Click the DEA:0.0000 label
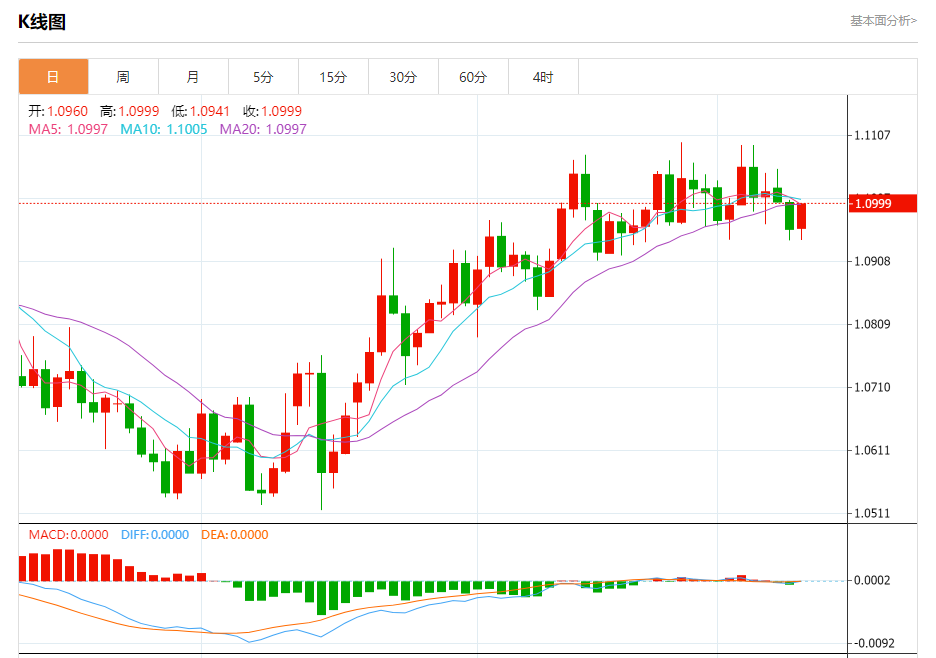Image resolution: width=936 pixels, height=658 pixels. point(235,534)
